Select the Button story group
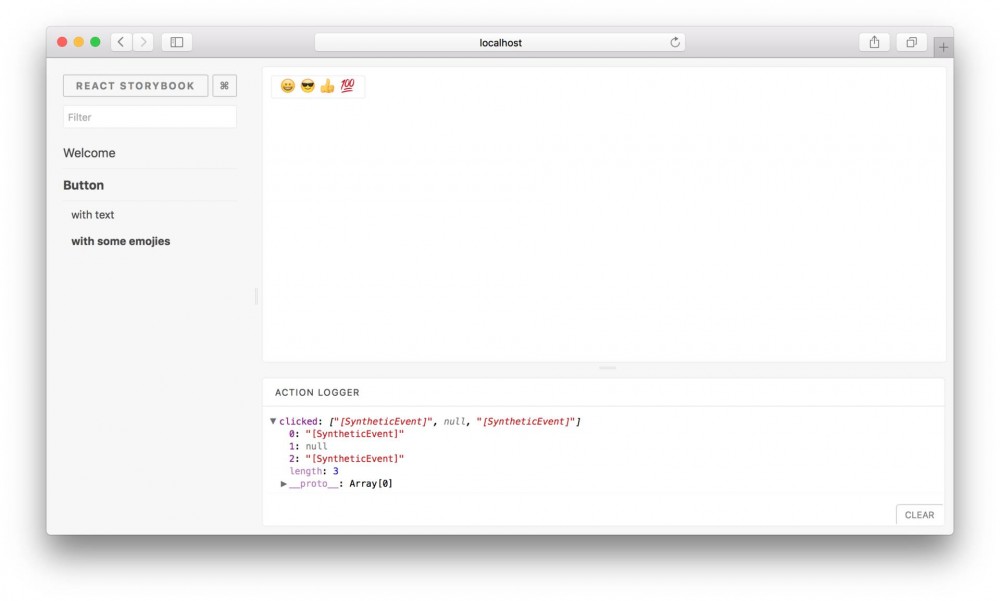The width and height of the screenshot is (1000, 601). click(84, 185)
